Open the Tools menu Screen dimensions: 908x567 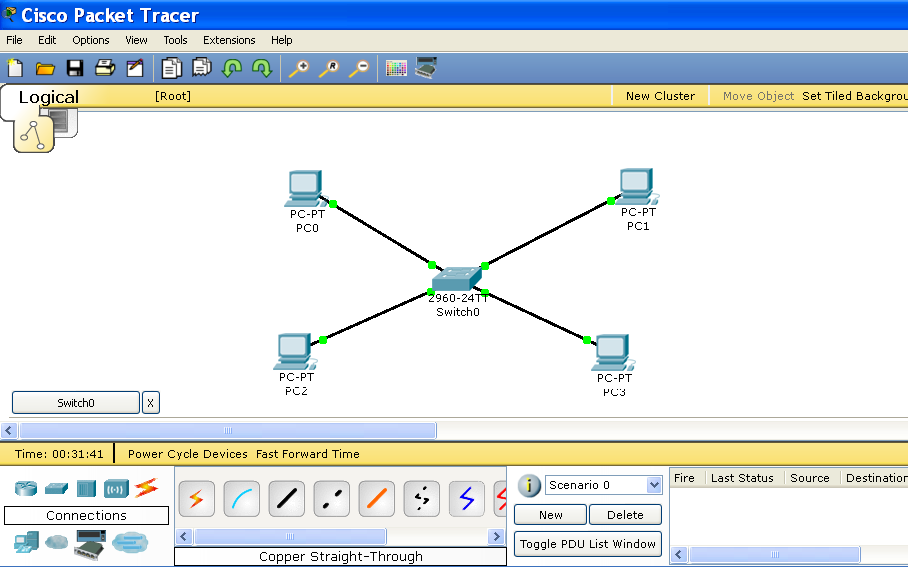tap(175, 40)
